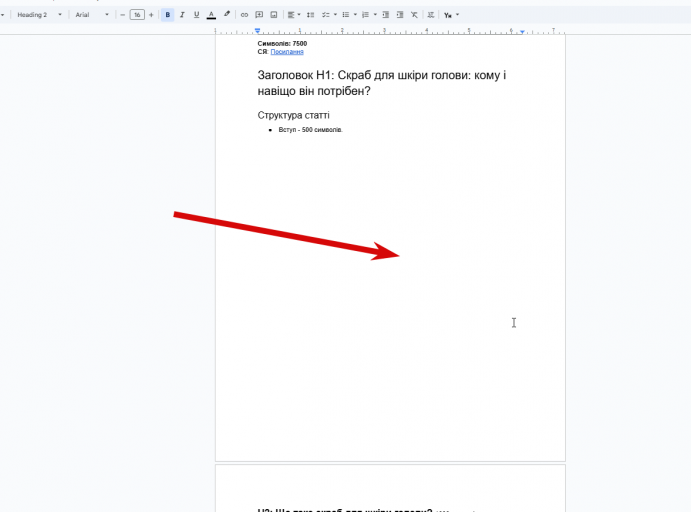
Task: Apply a numbered list
Action: [365, 15]
